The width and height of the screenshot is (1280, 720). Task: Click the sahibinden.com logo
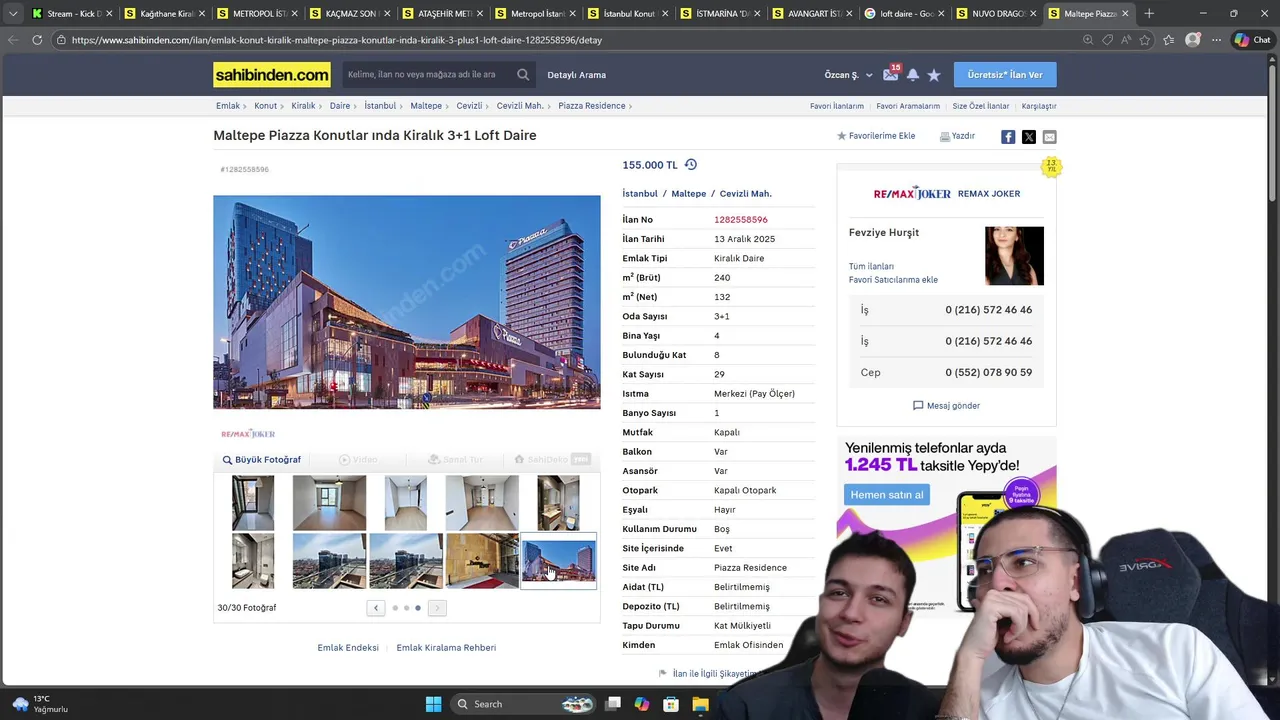point(271,75)
